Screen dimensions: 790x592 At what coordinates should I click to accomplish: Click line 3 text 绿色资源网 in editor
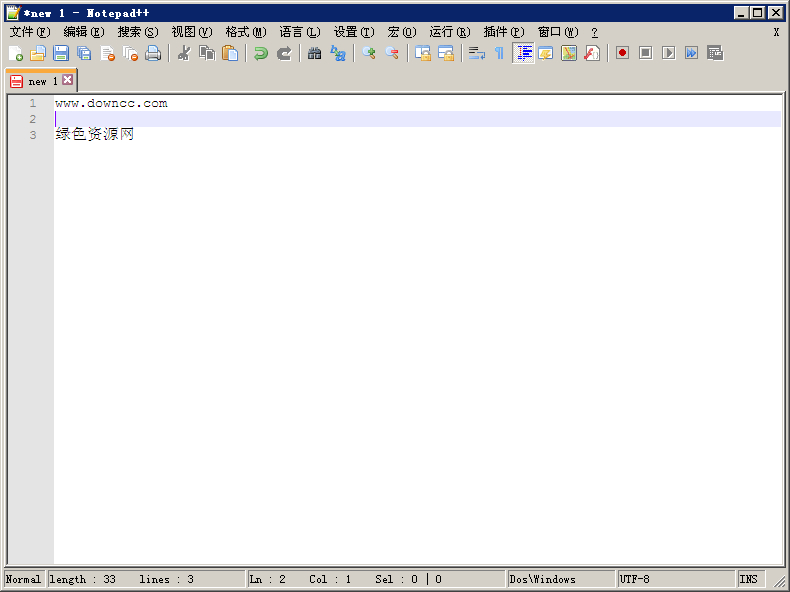click(x=95, y=135)
